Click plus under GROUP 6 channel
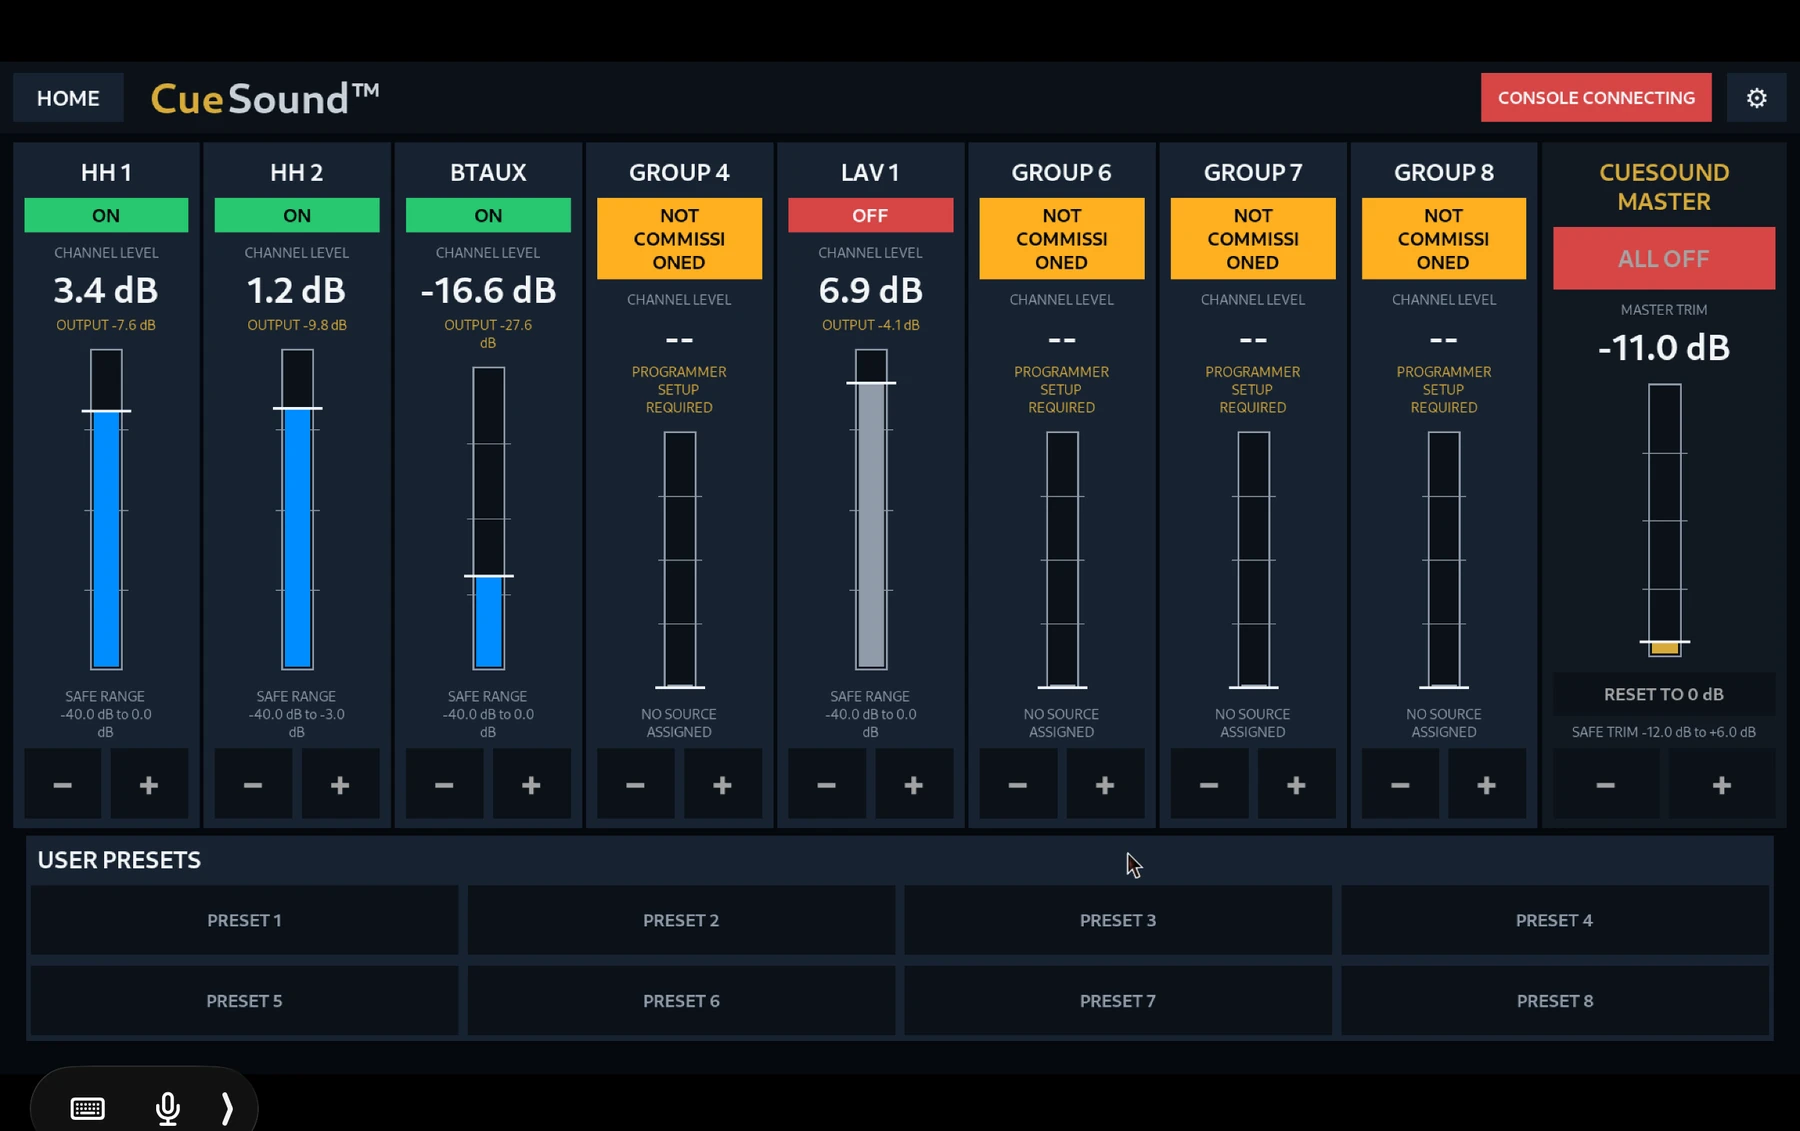The height and width of the screenshot is (1131, 1800). pyautogui.click(x=1105, y=785)
